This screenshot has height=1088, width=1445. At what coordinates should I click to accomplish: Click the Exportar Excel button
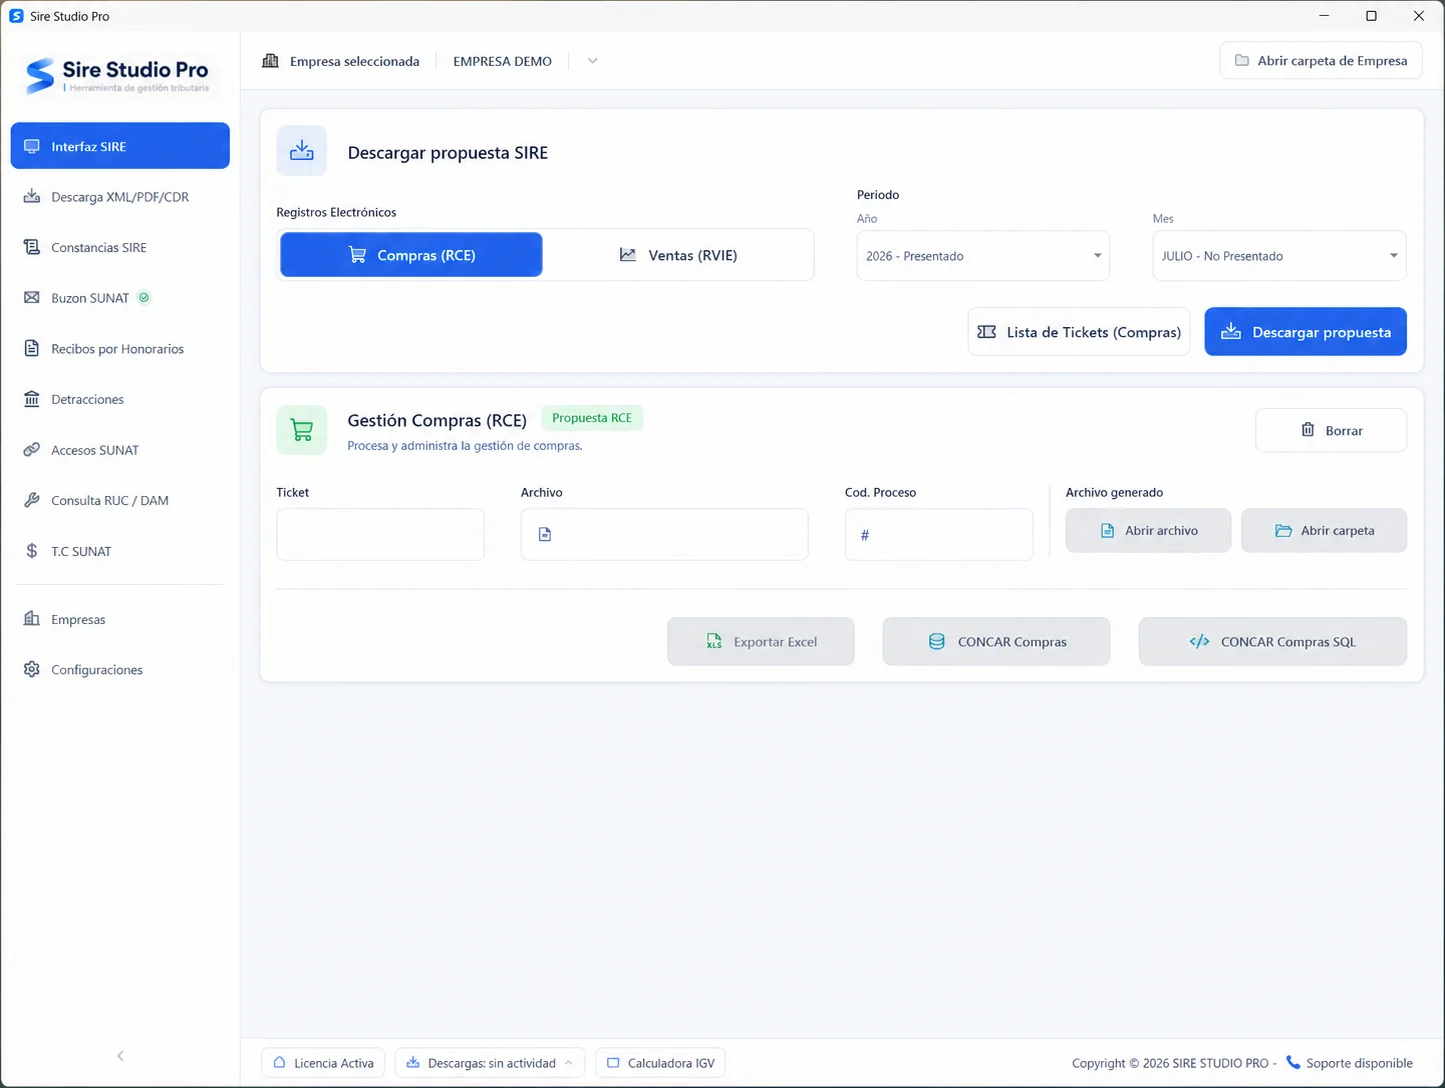tap(761, 642)
